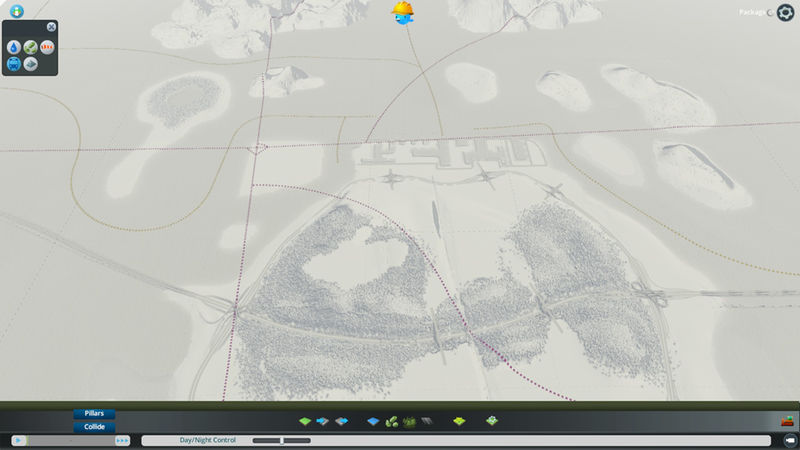The height and width of the screenshot is (450, 800).
Task: Open the green terrain tools menu
Action: pos(306,422)
